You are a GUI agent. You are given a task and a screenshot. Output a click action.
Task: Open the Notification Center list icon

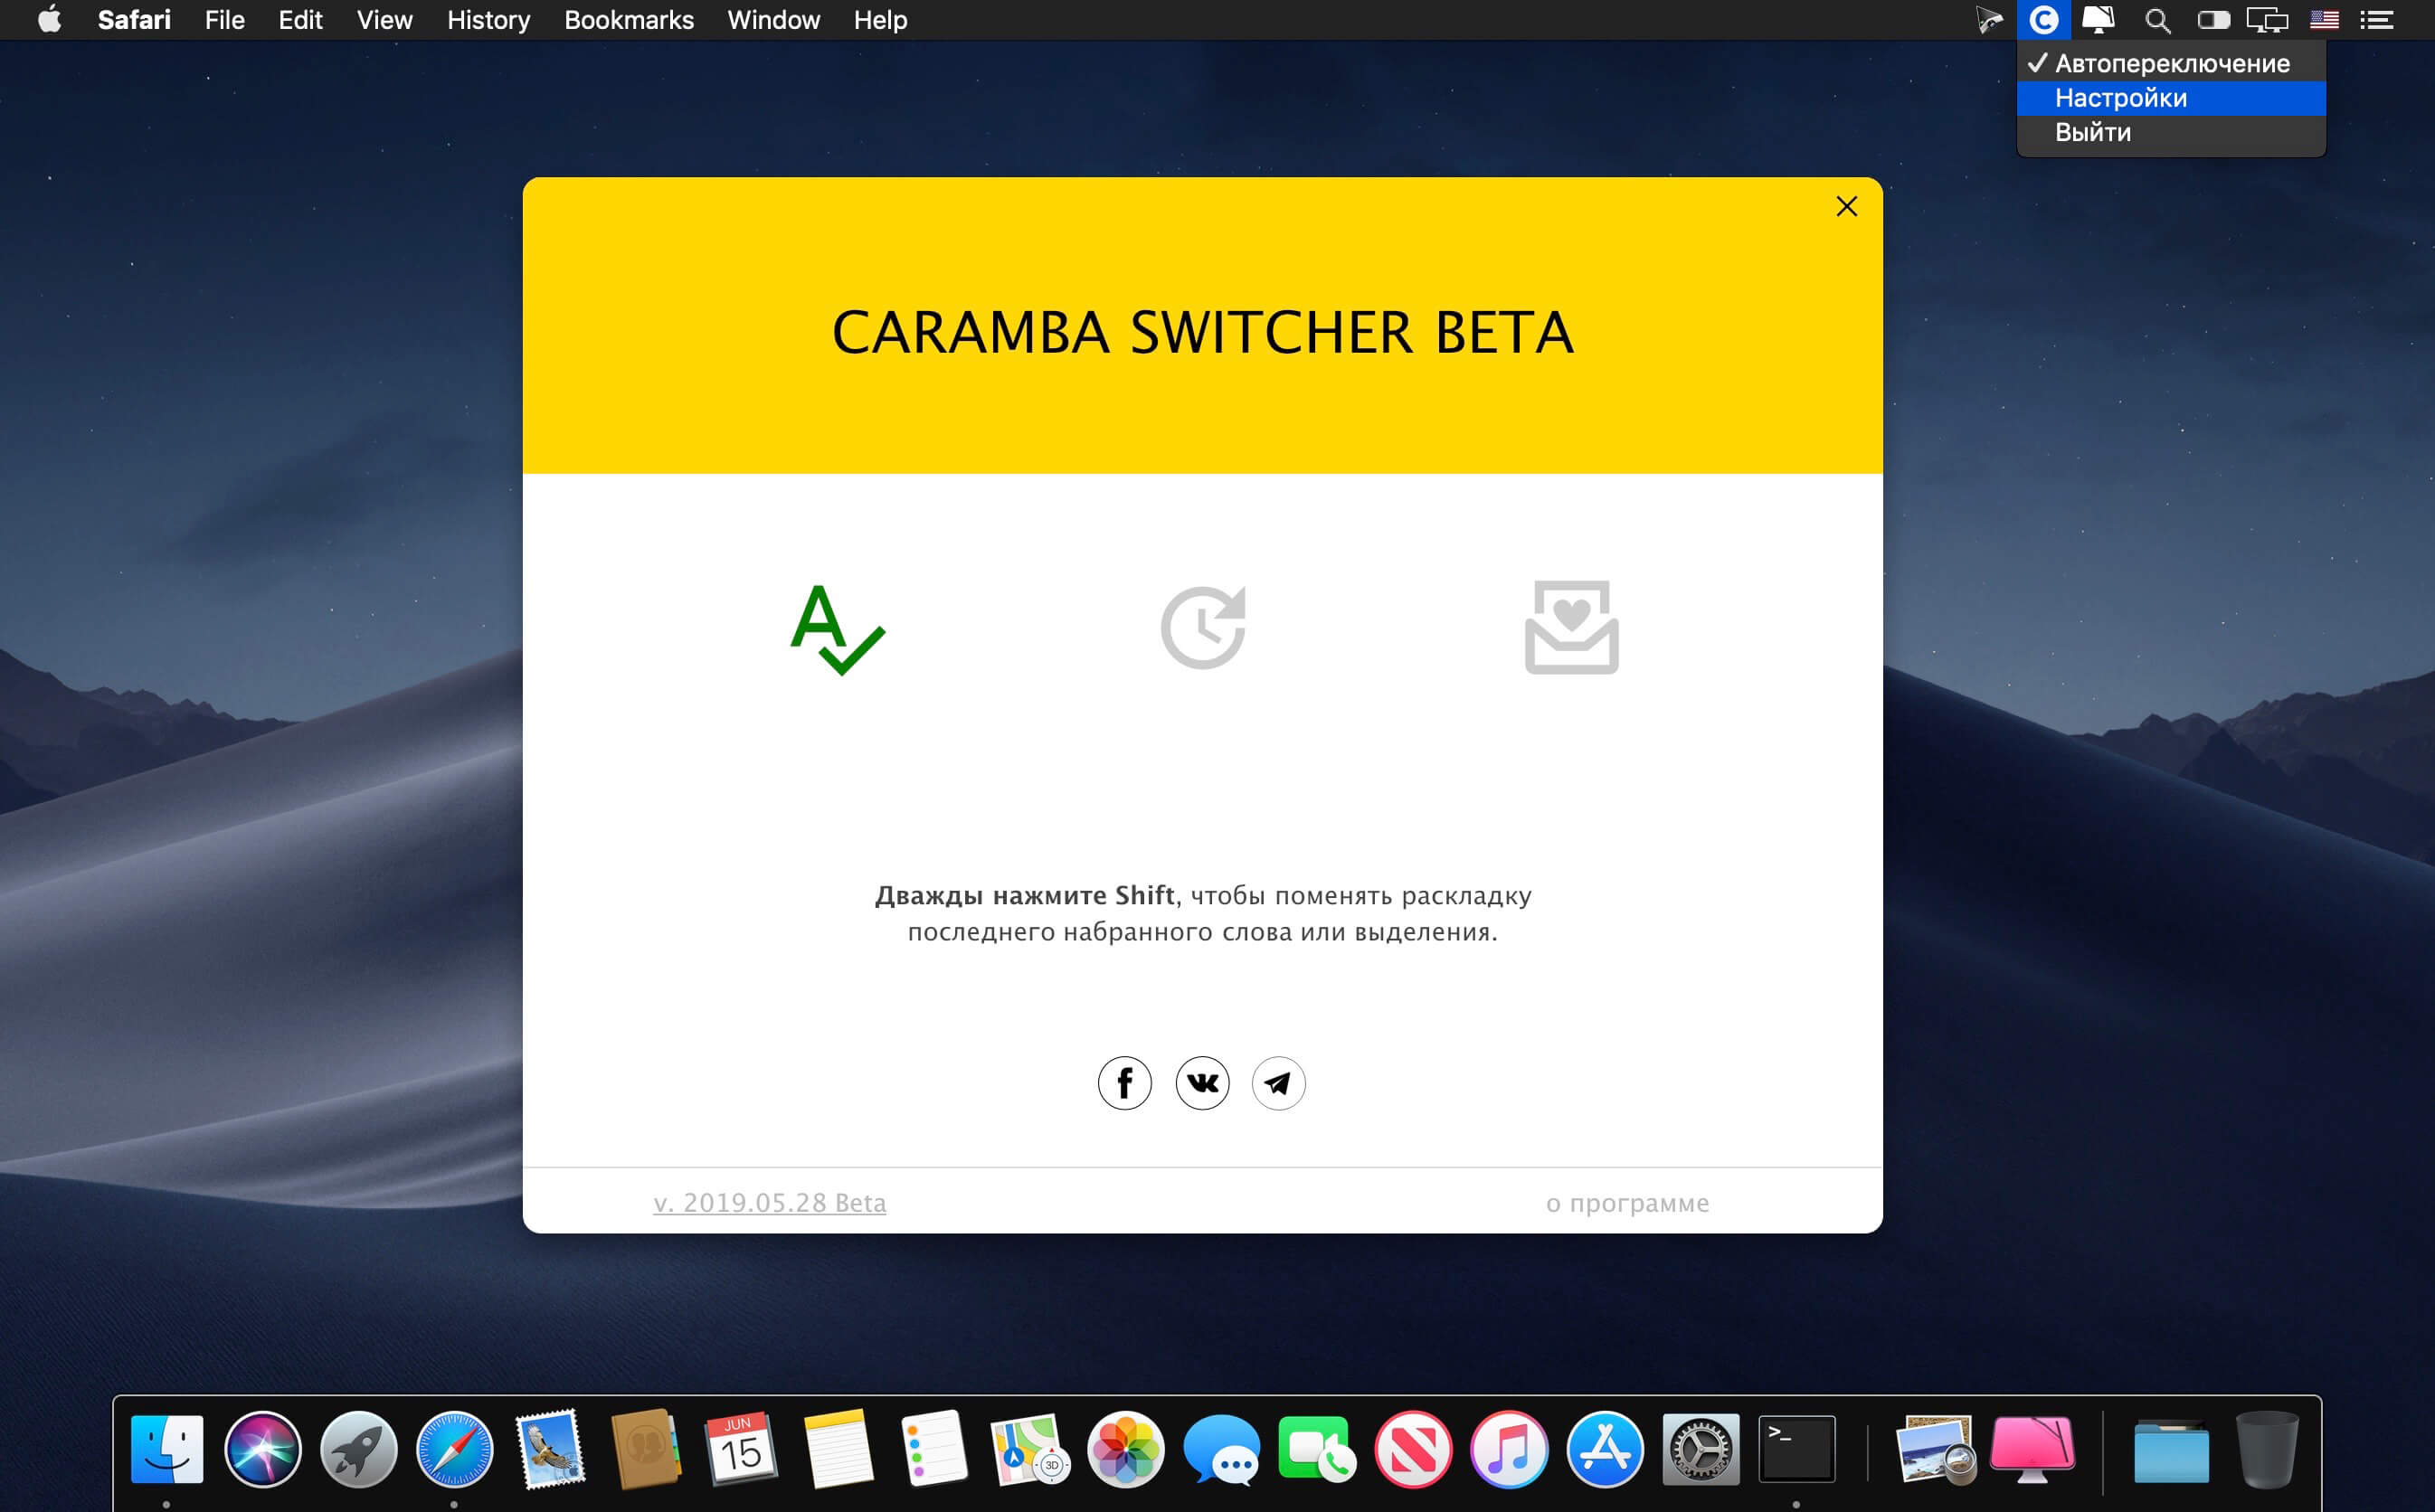tap(2377, 20)
